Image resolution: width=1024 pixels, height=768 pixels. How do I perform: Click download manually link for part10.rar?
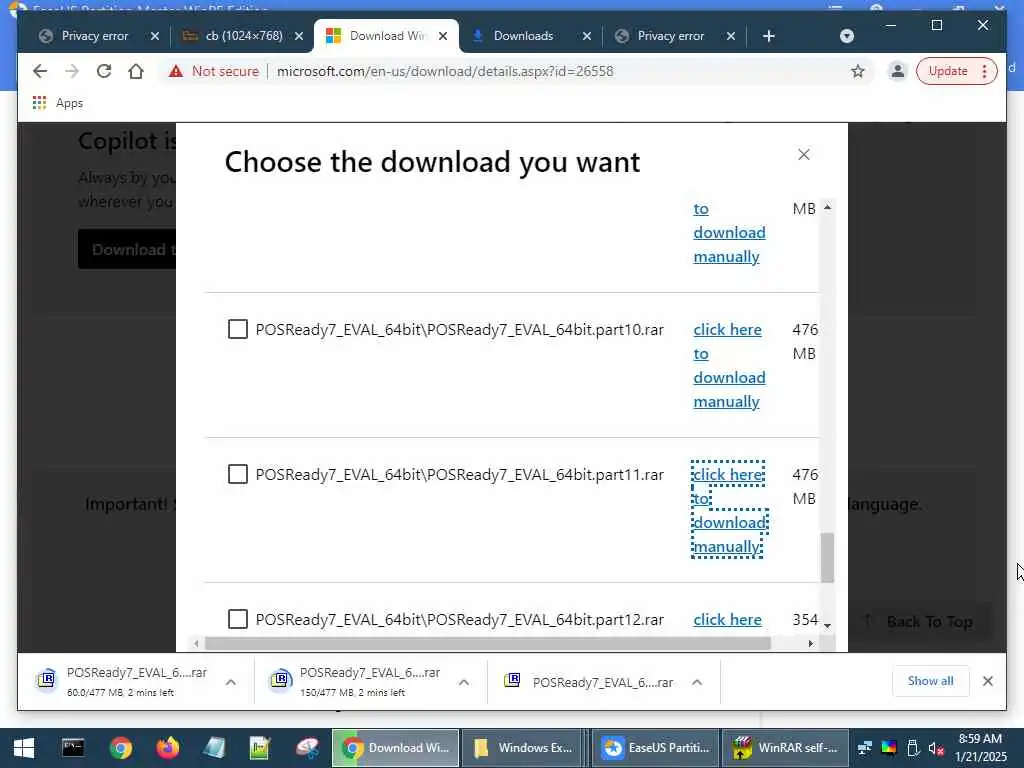click(729, 366)
